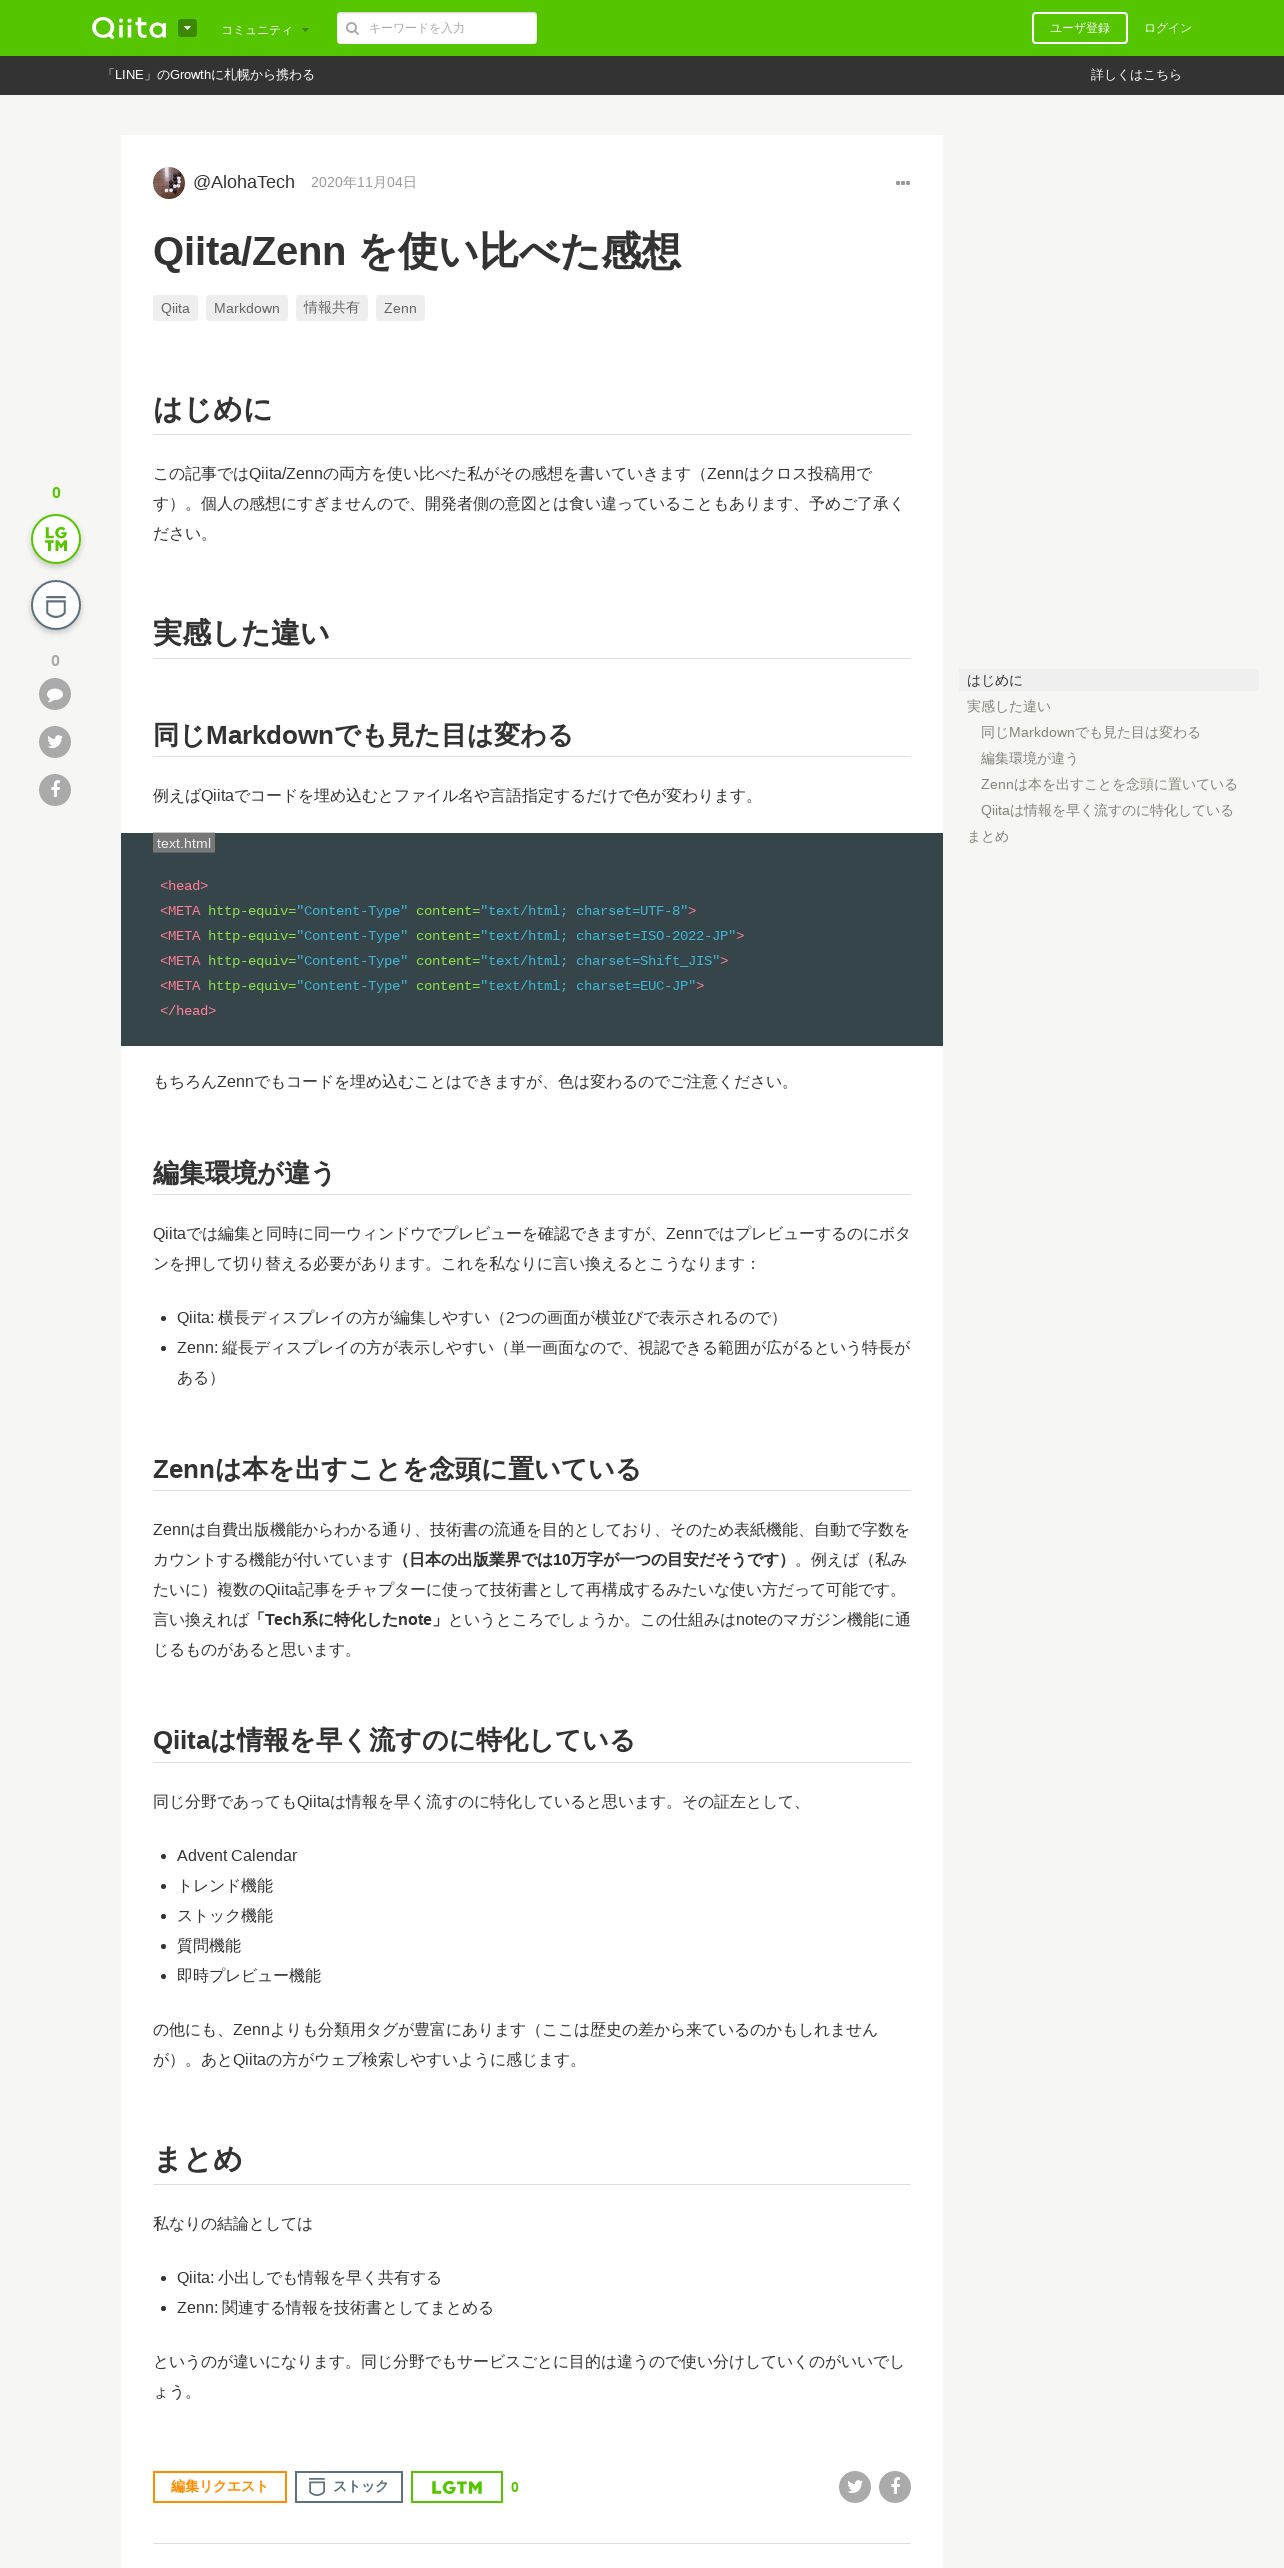Click the search magnifier icon
The height and width of the screenshot is (2568, 1284).
tap(352, 28)
